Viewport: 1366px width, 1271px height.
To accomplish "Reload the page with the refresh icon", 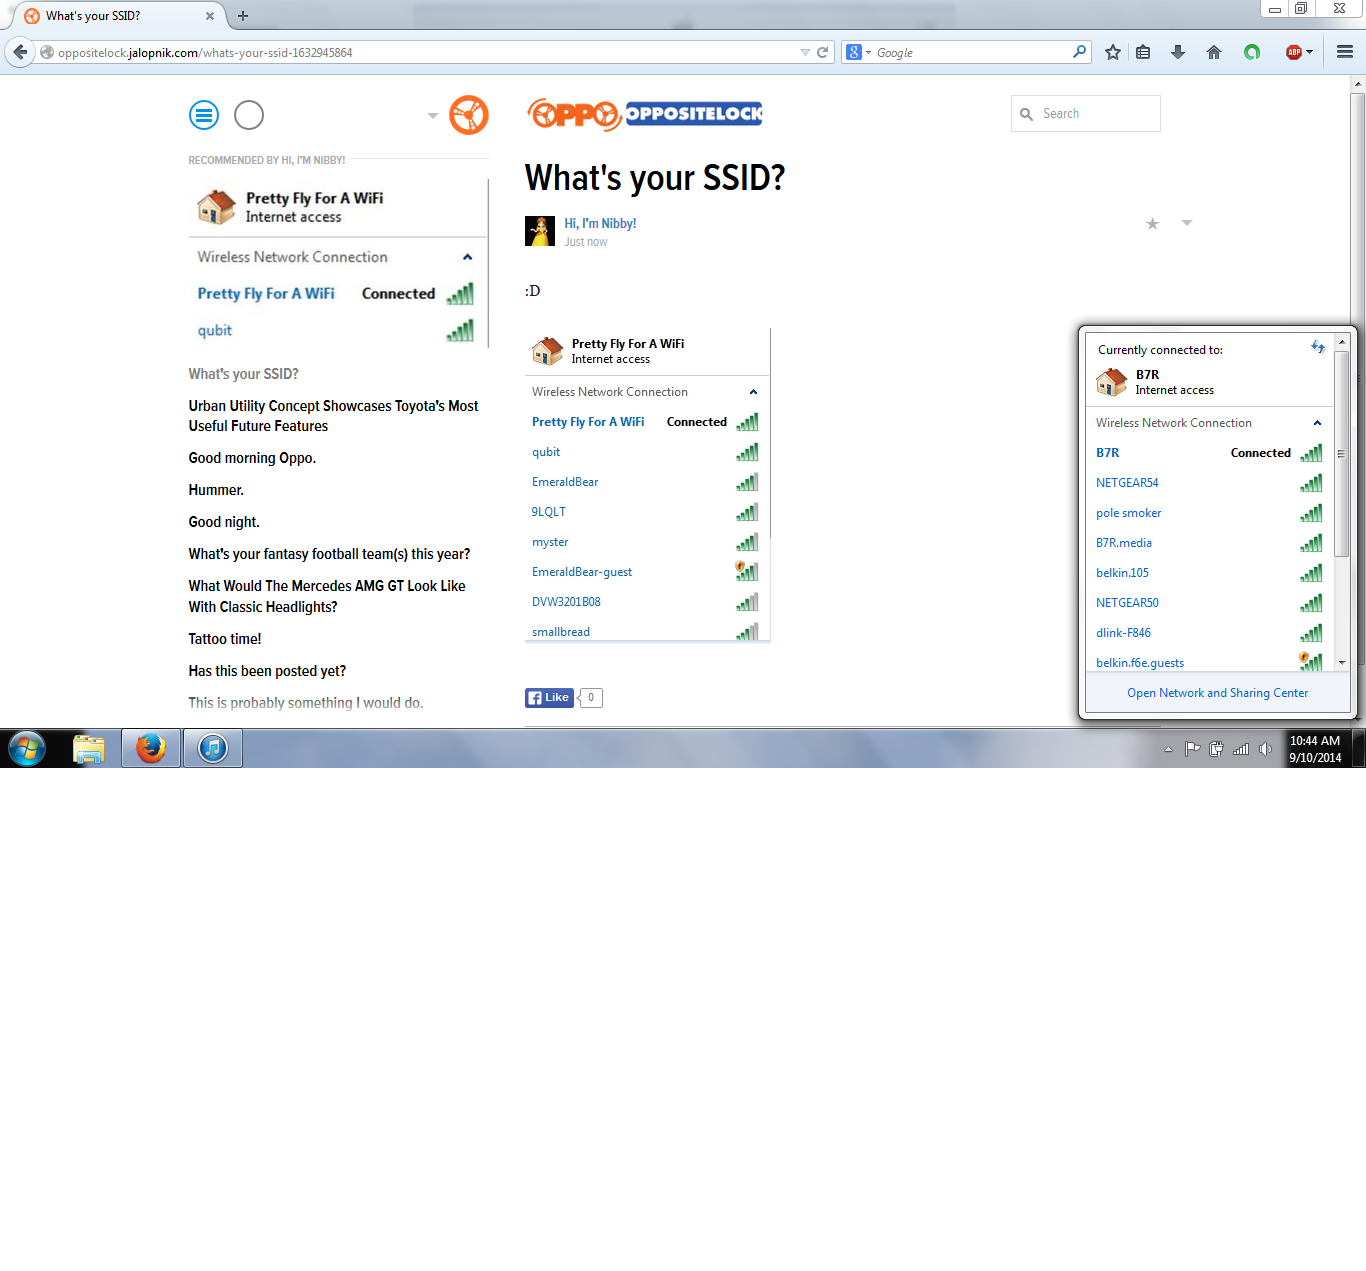I will pyautogui.click(x=822, y=52).
